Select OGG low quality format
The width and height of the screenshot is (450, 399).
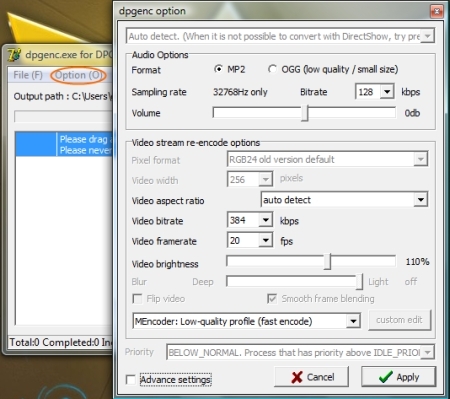tap(272, 69)
